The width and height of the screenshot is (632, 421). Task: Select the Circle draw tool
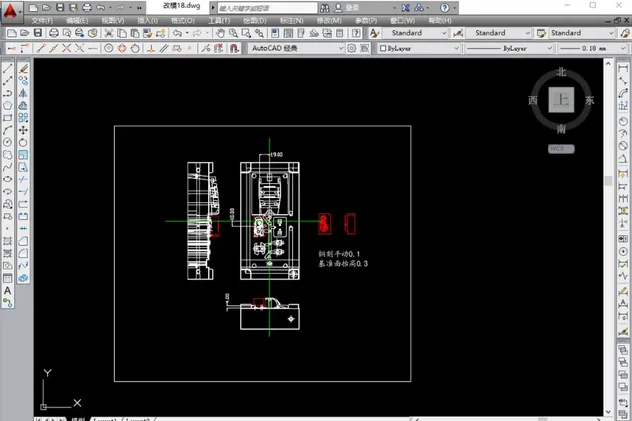point(8,142)
